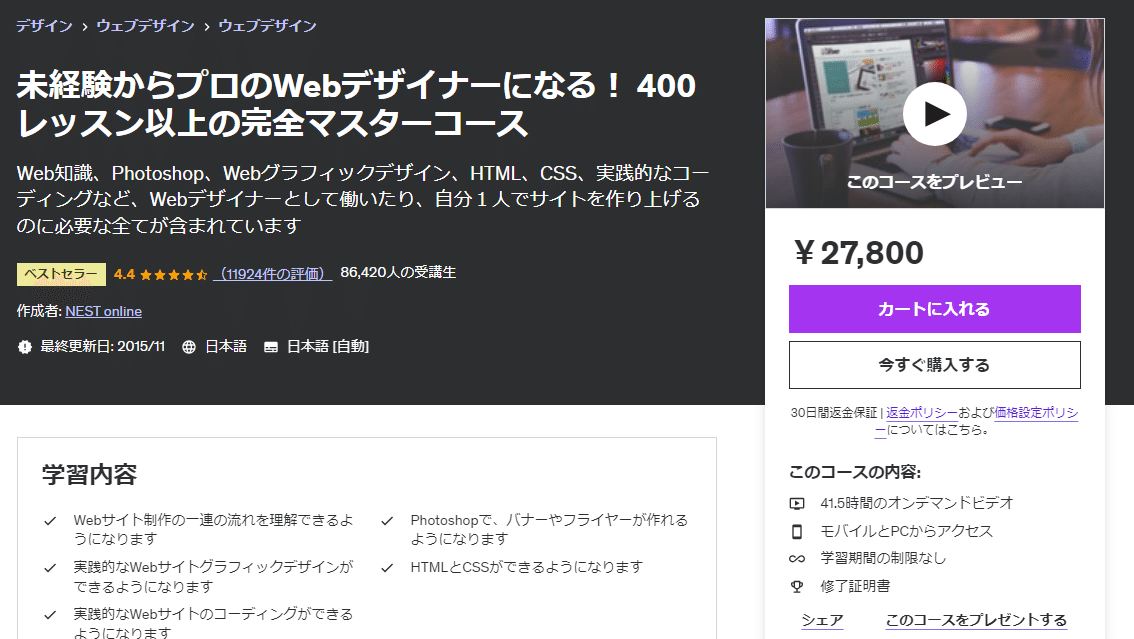Click 今すぐ購入する buy now button
1134x639 pixels.
pos(934,365)
